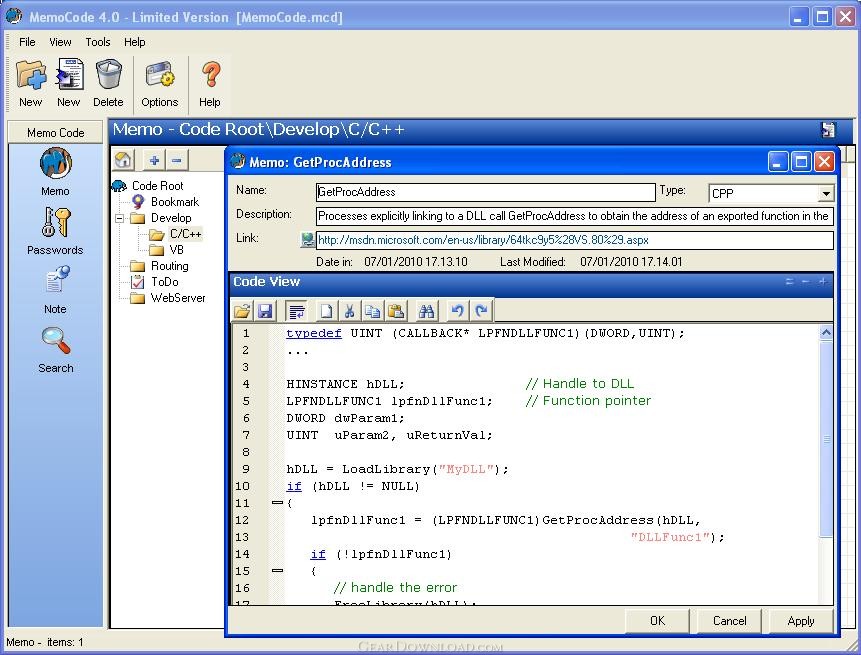This screenshot has height=655, width=861.
Task: Select the C/C++ folder in the tree
Action: [x=186, y=234]
